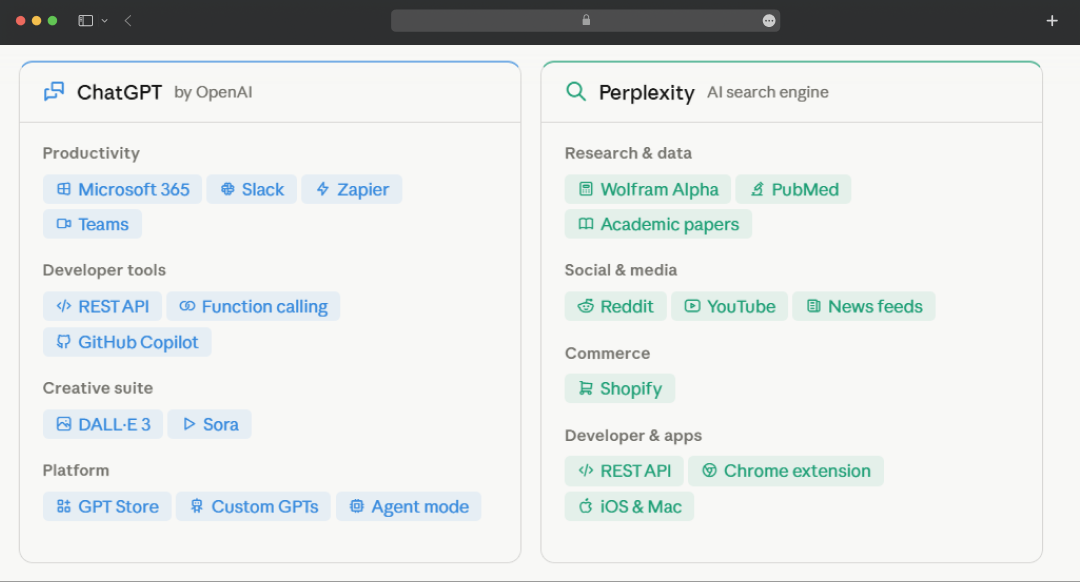Click the Slack chip icon
The width and height of the screenshot is (1080, 582).
[227, 189]
